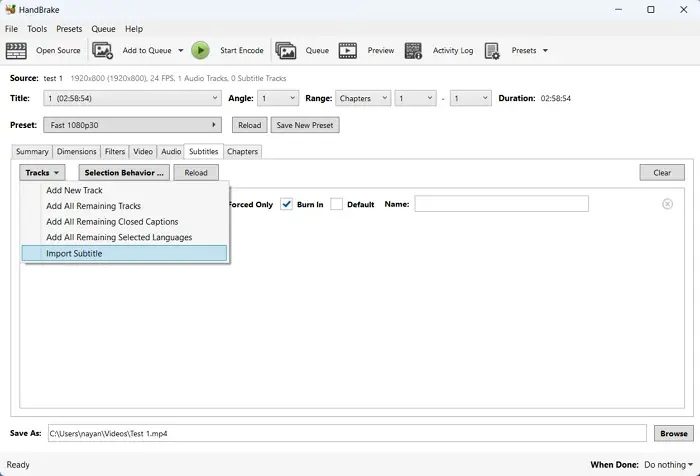This screenshot has width=700, height=476.
Task: Enable the Default checkbox
Action: point(336,204)
